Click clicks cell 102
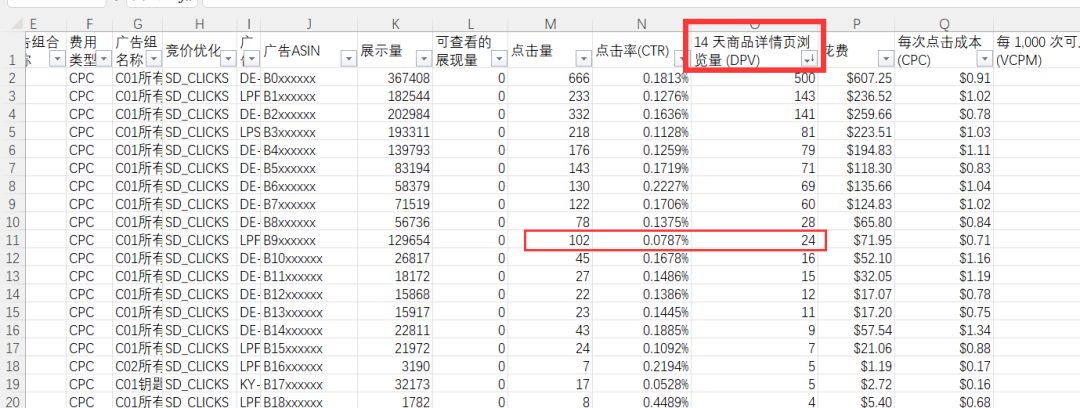Image resolution: width=1080 pixels, height=408 pixels. [550, 241]
